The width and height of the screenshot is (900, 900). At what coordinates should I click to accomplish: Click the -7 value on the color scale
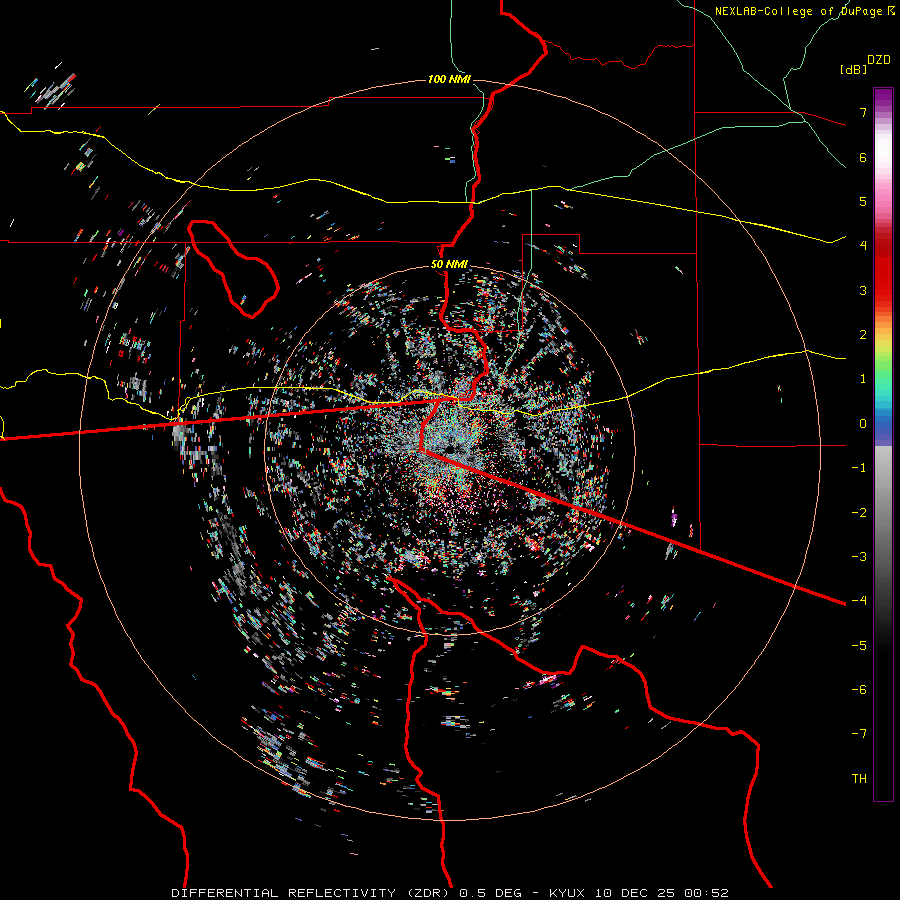pyautogui.click(x=859, y=734)
